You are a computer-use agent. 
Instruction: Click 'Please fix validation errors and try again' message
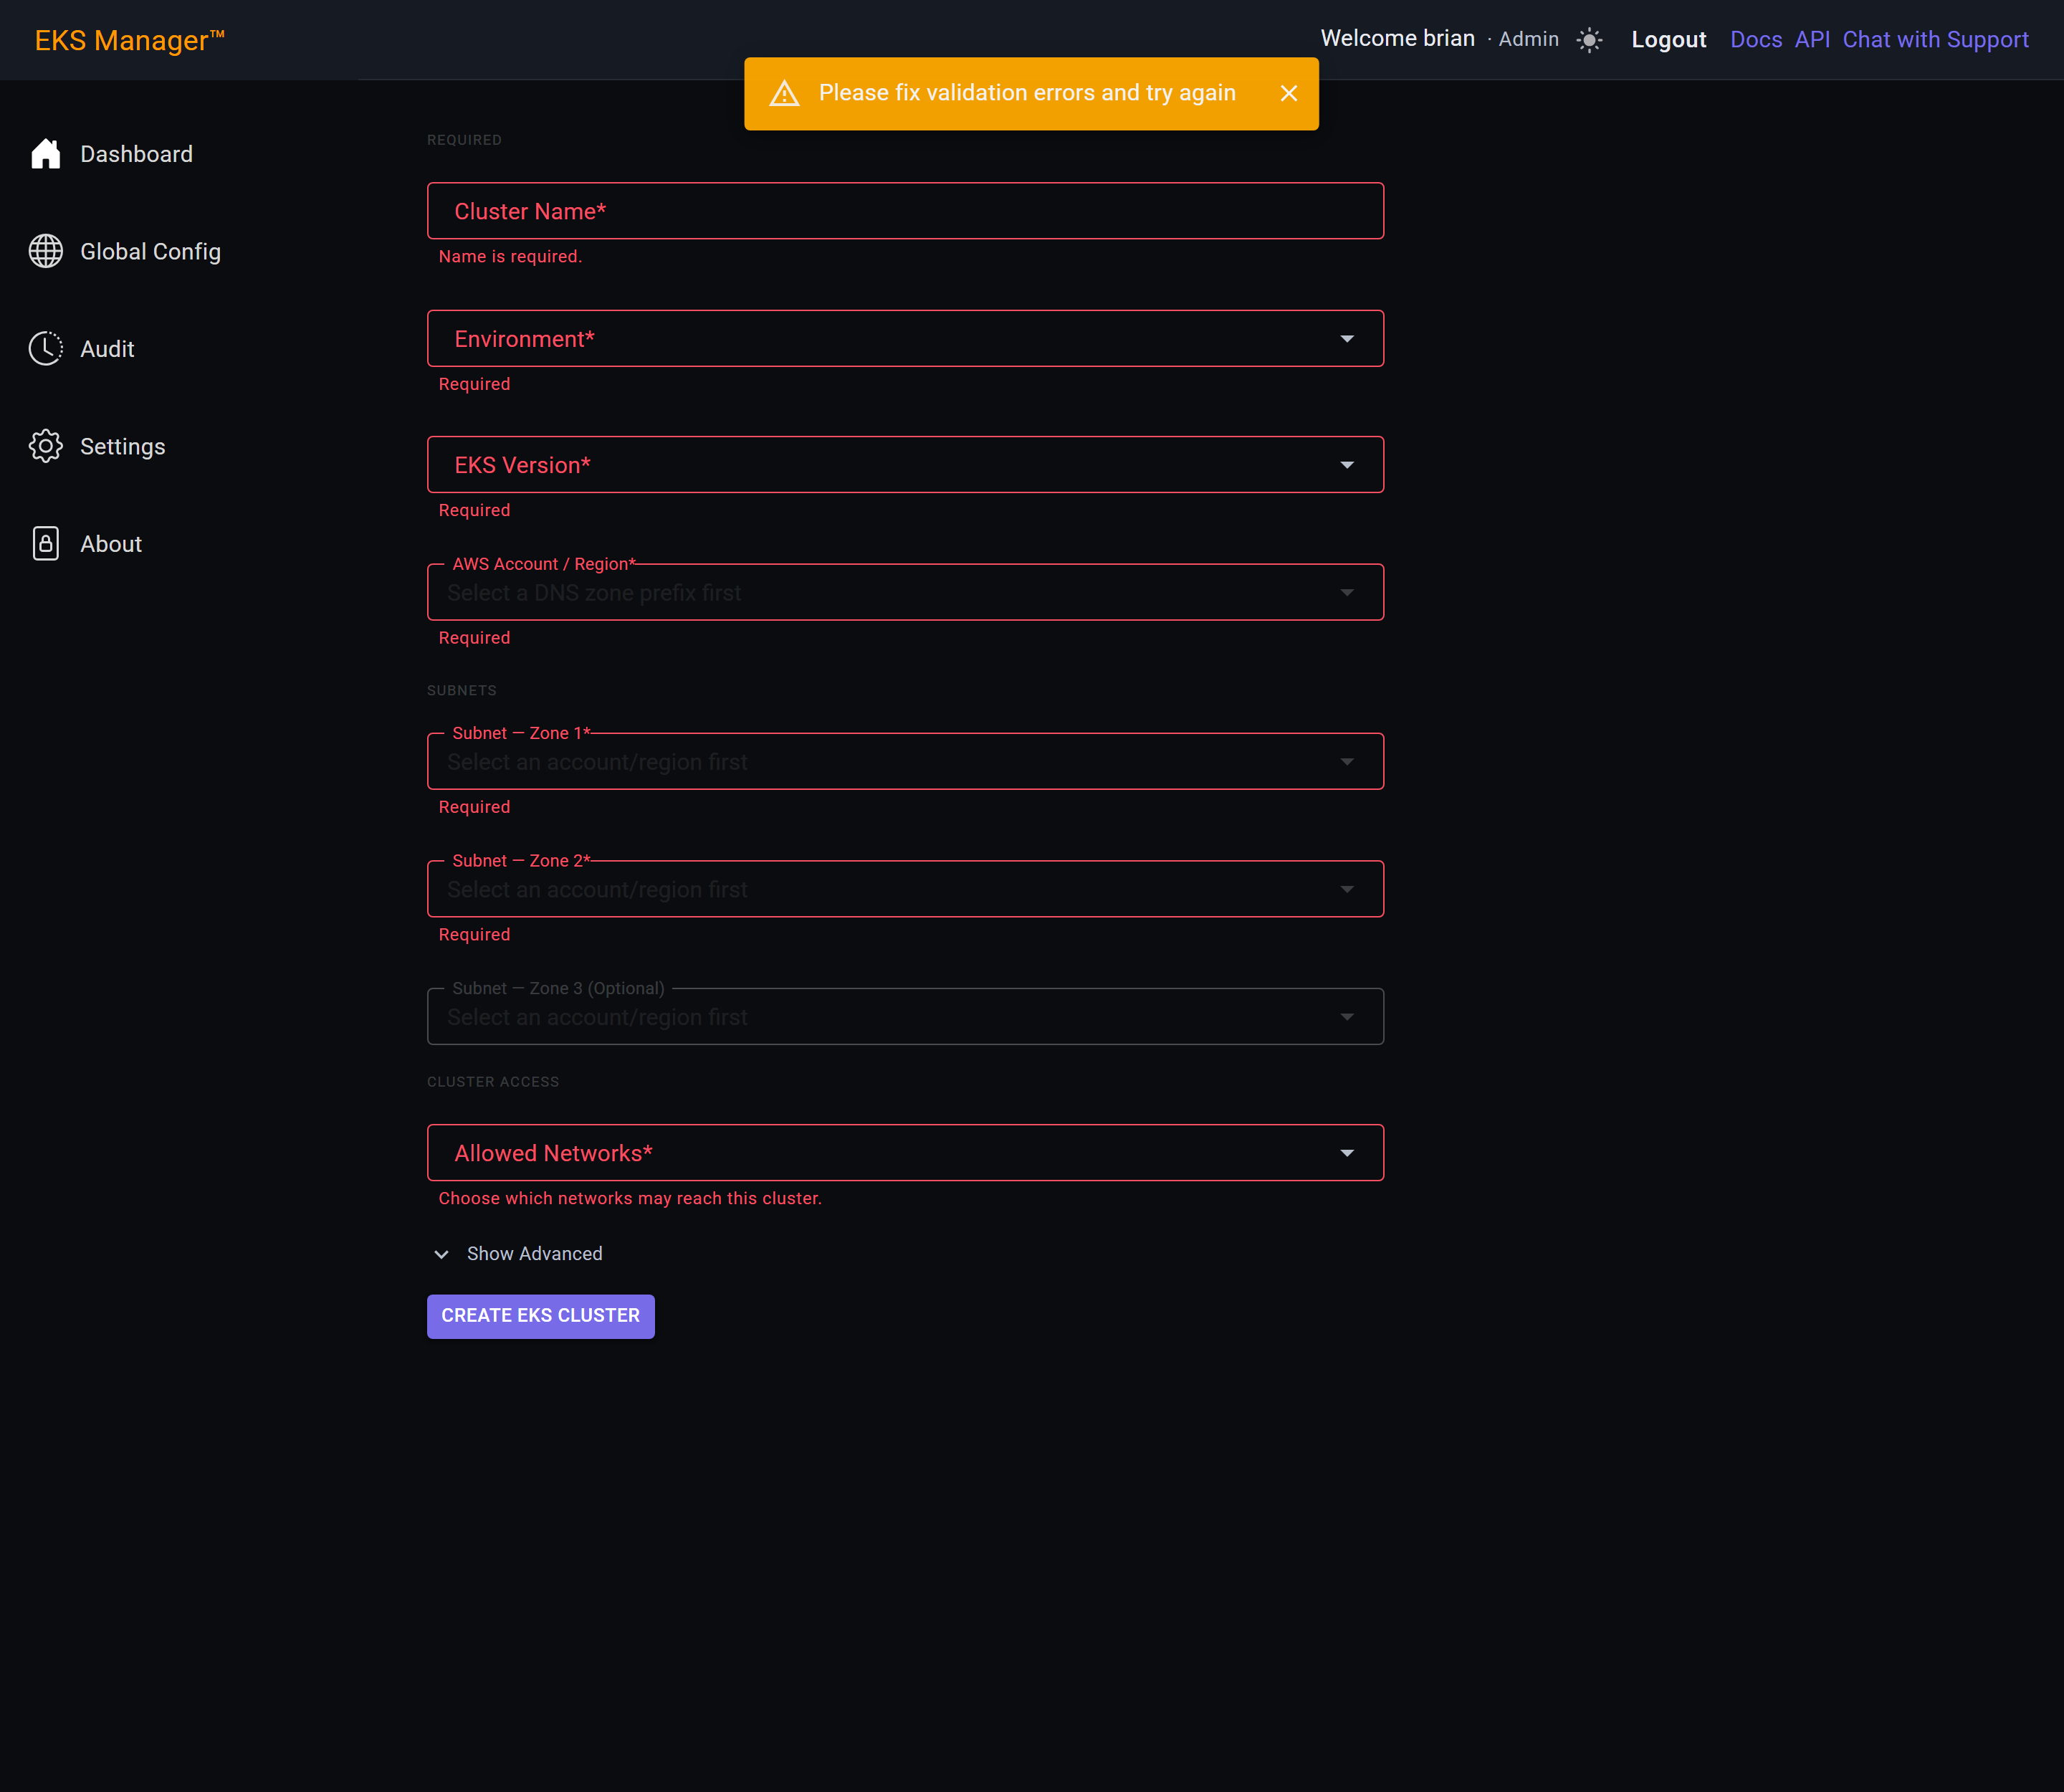pyautogui.click(x=1027, y=93)
